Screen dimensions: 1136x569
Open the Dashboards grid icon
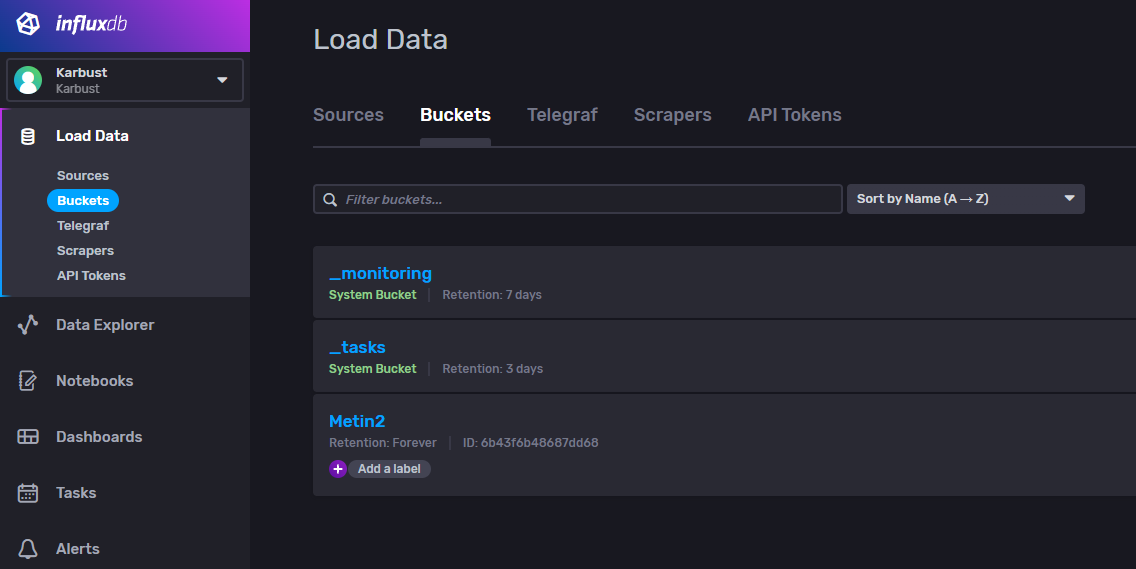28,437
